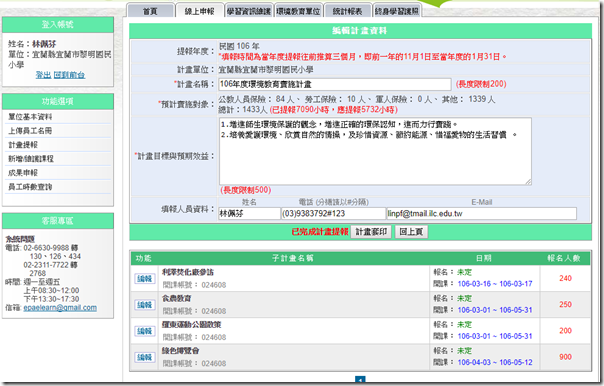604x386 pixels.
Task: Click 編輯 for the 綠色博覽會 sub-plan
Action: [144, 357]
